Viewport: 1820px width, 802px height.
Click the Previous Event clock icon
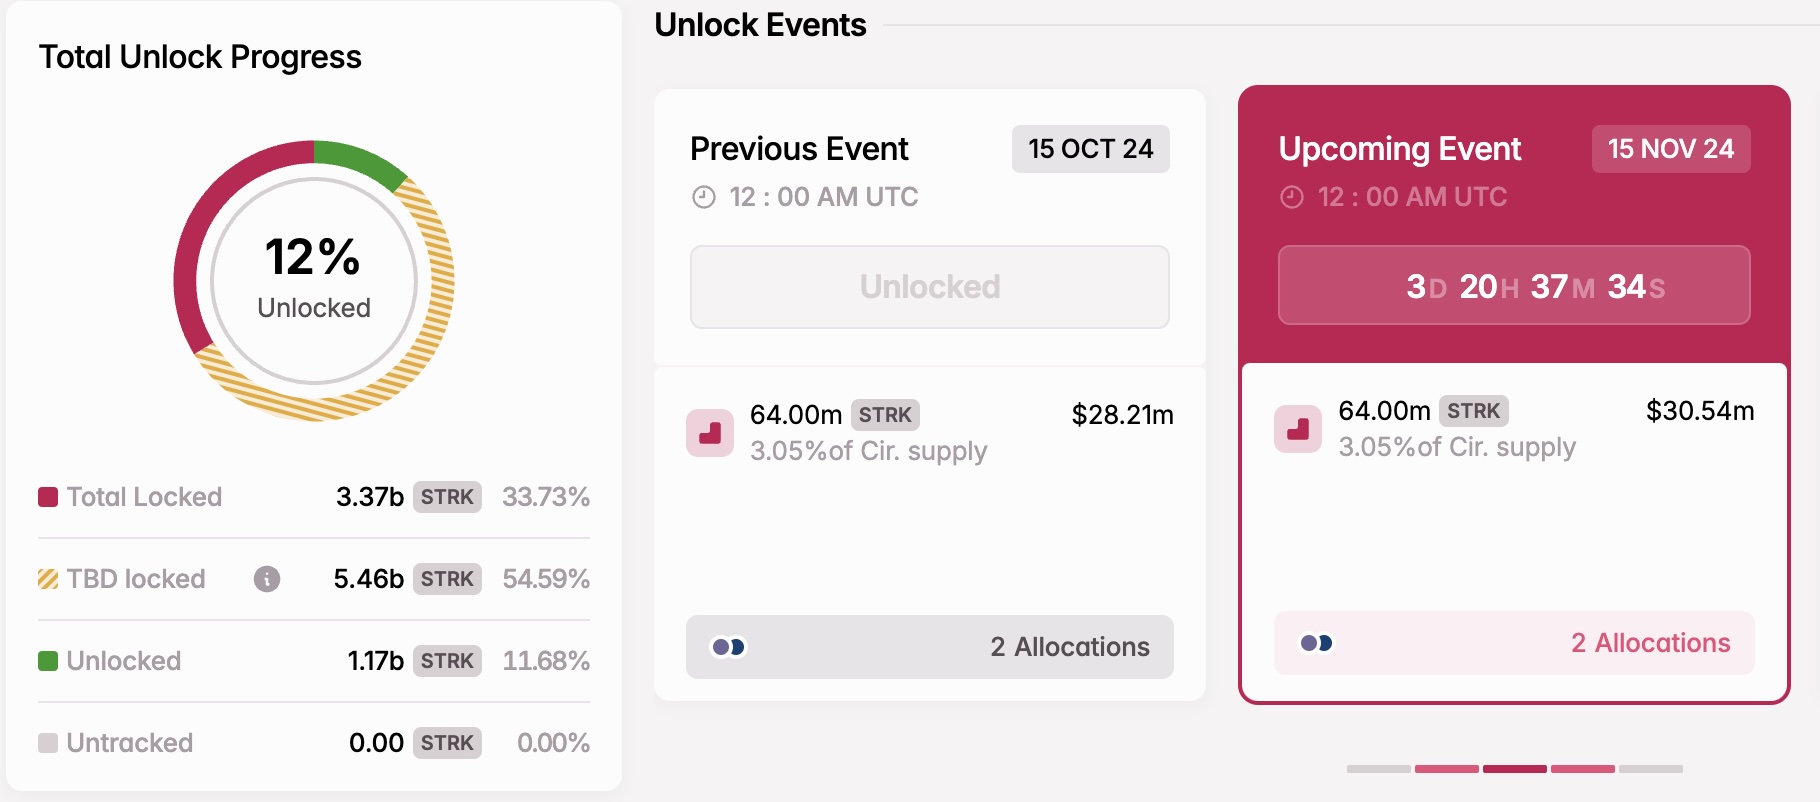click(x=704, y=197)
